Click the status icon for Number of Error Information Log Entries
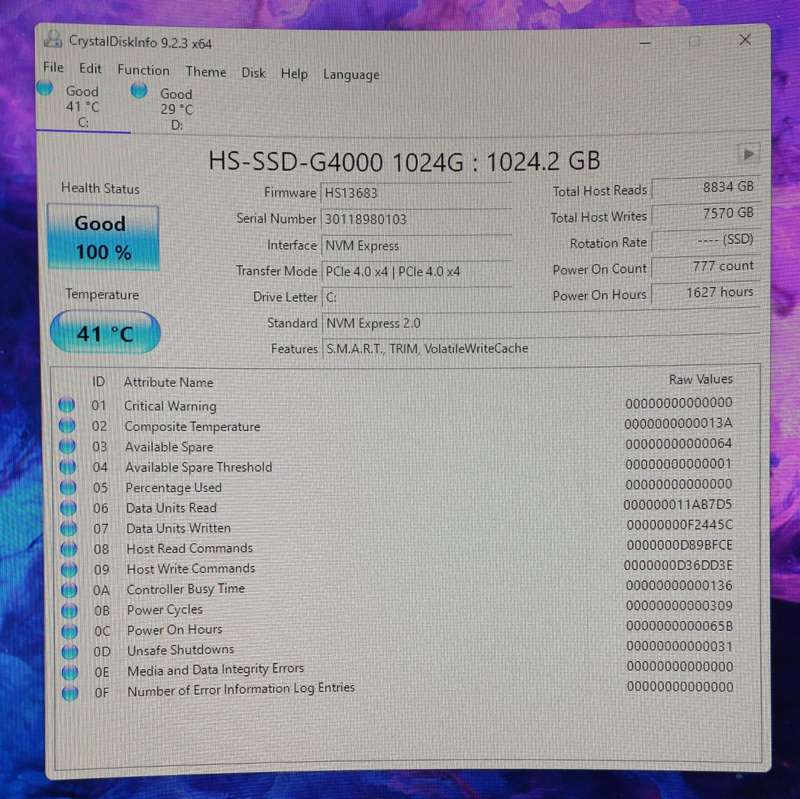The height and width of the screenshot is (799, 800). 70,693
